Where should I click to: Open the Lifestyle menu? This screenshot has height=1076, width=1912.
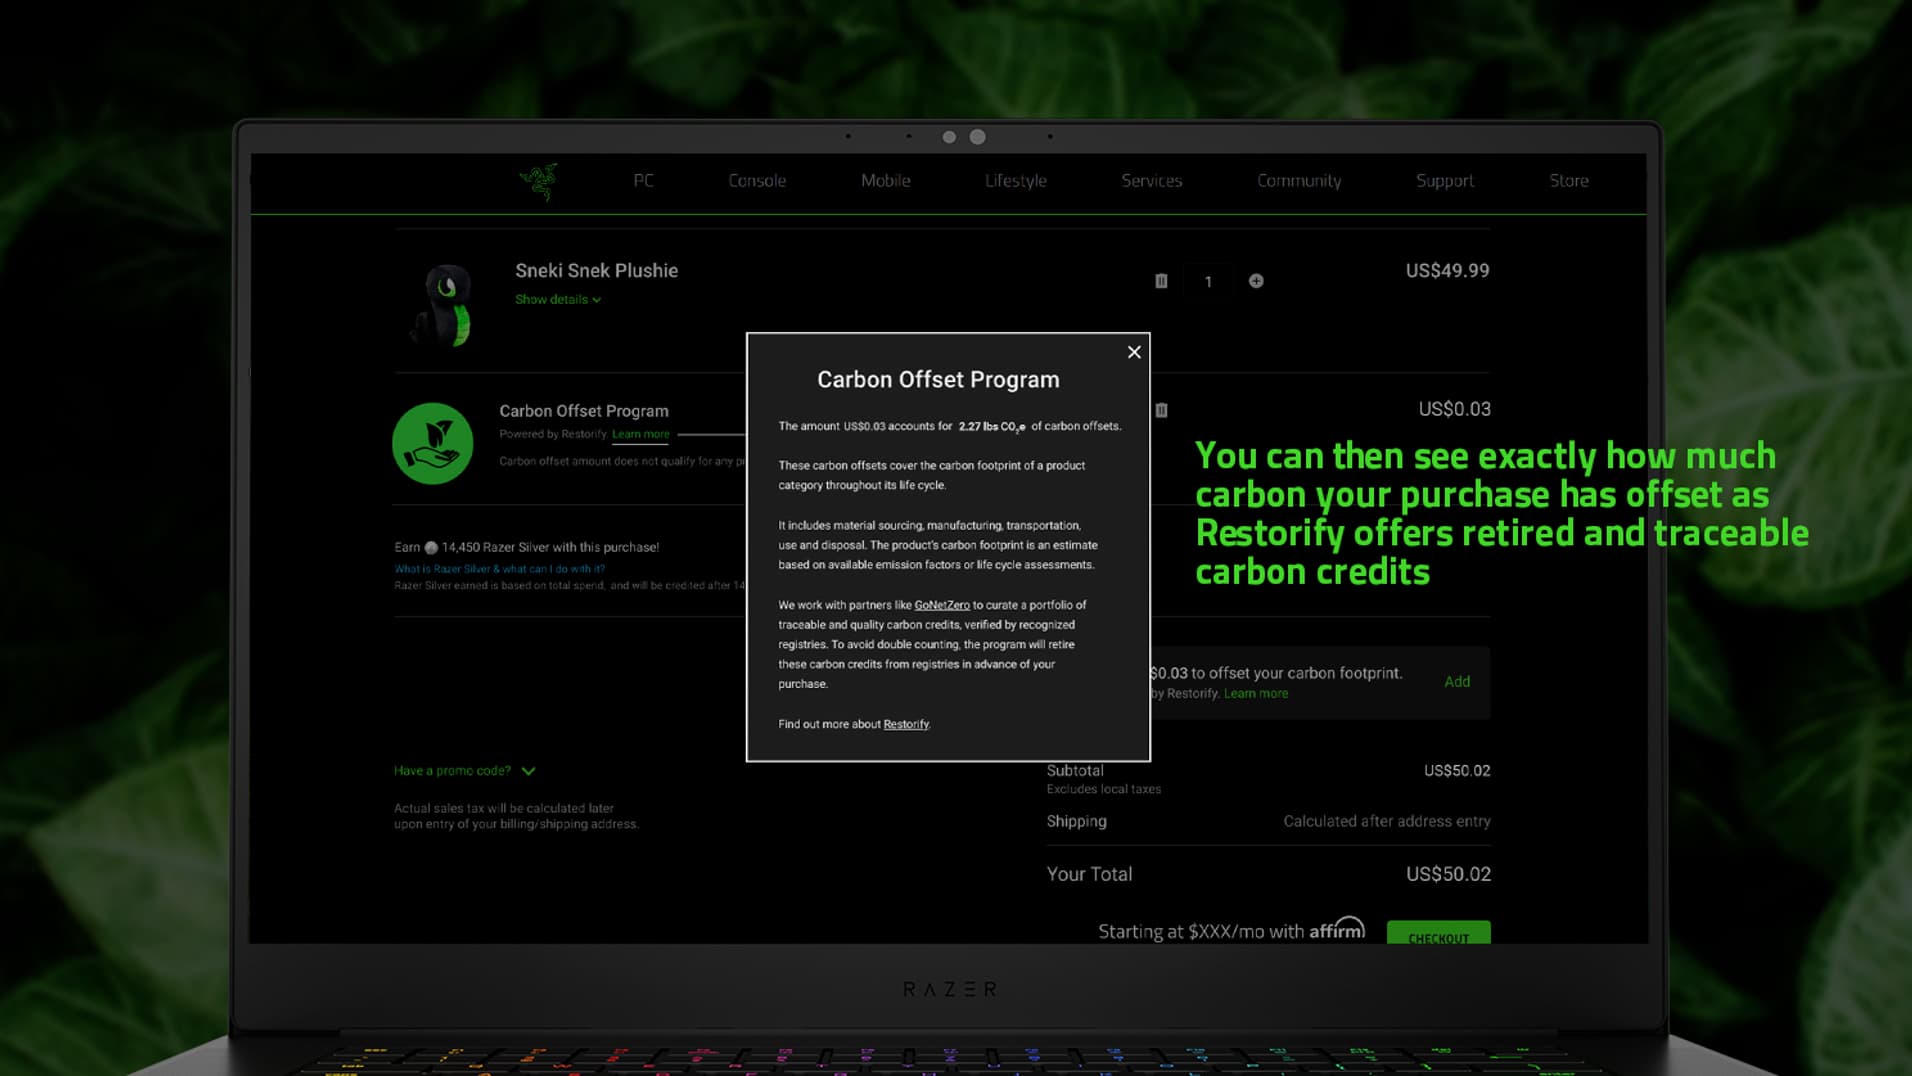coord(1016,181)
